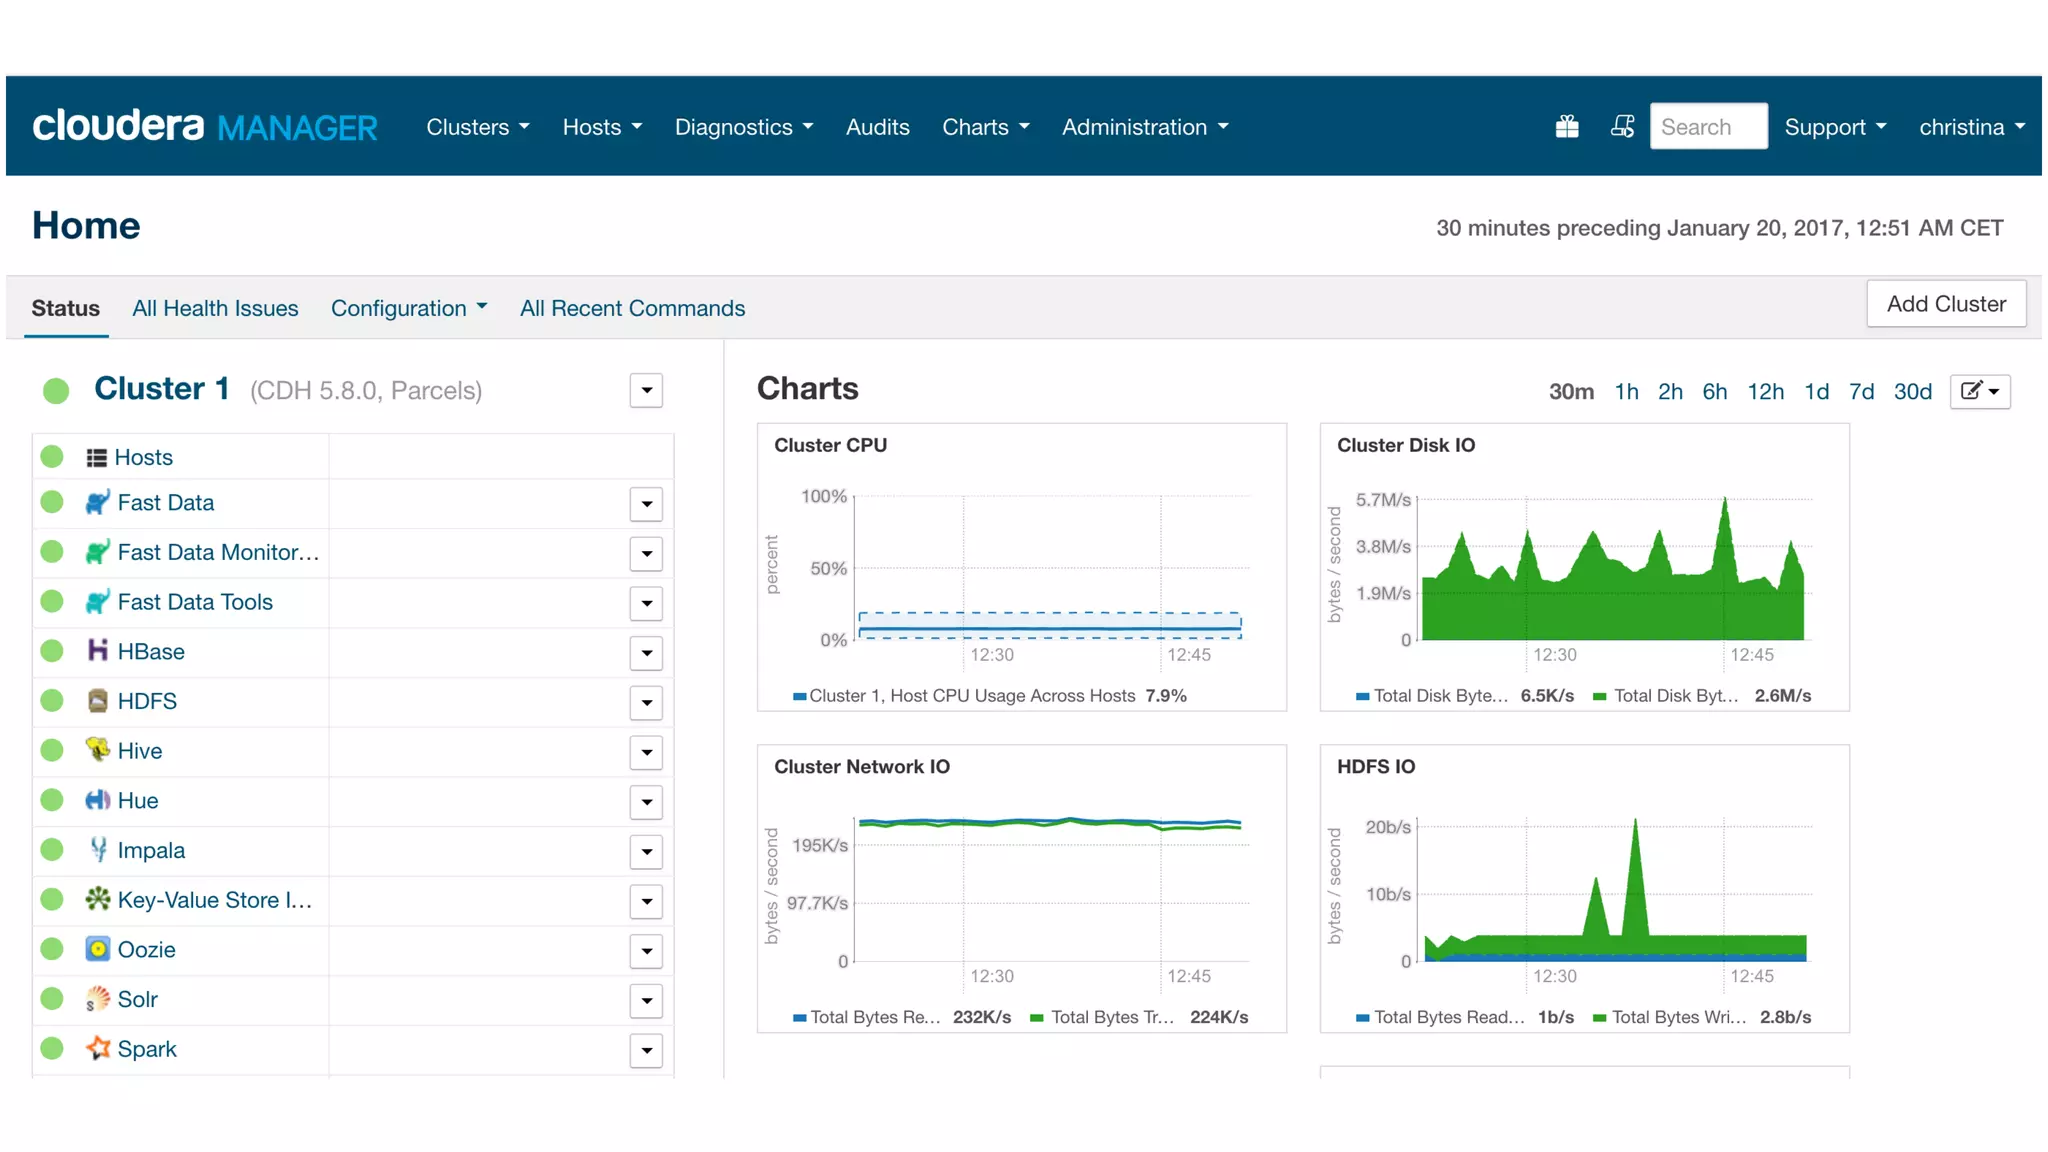The height and width of the screenshot is (1152, 2048).
Task: Click the Impala service icon
Action: point(97,850)
